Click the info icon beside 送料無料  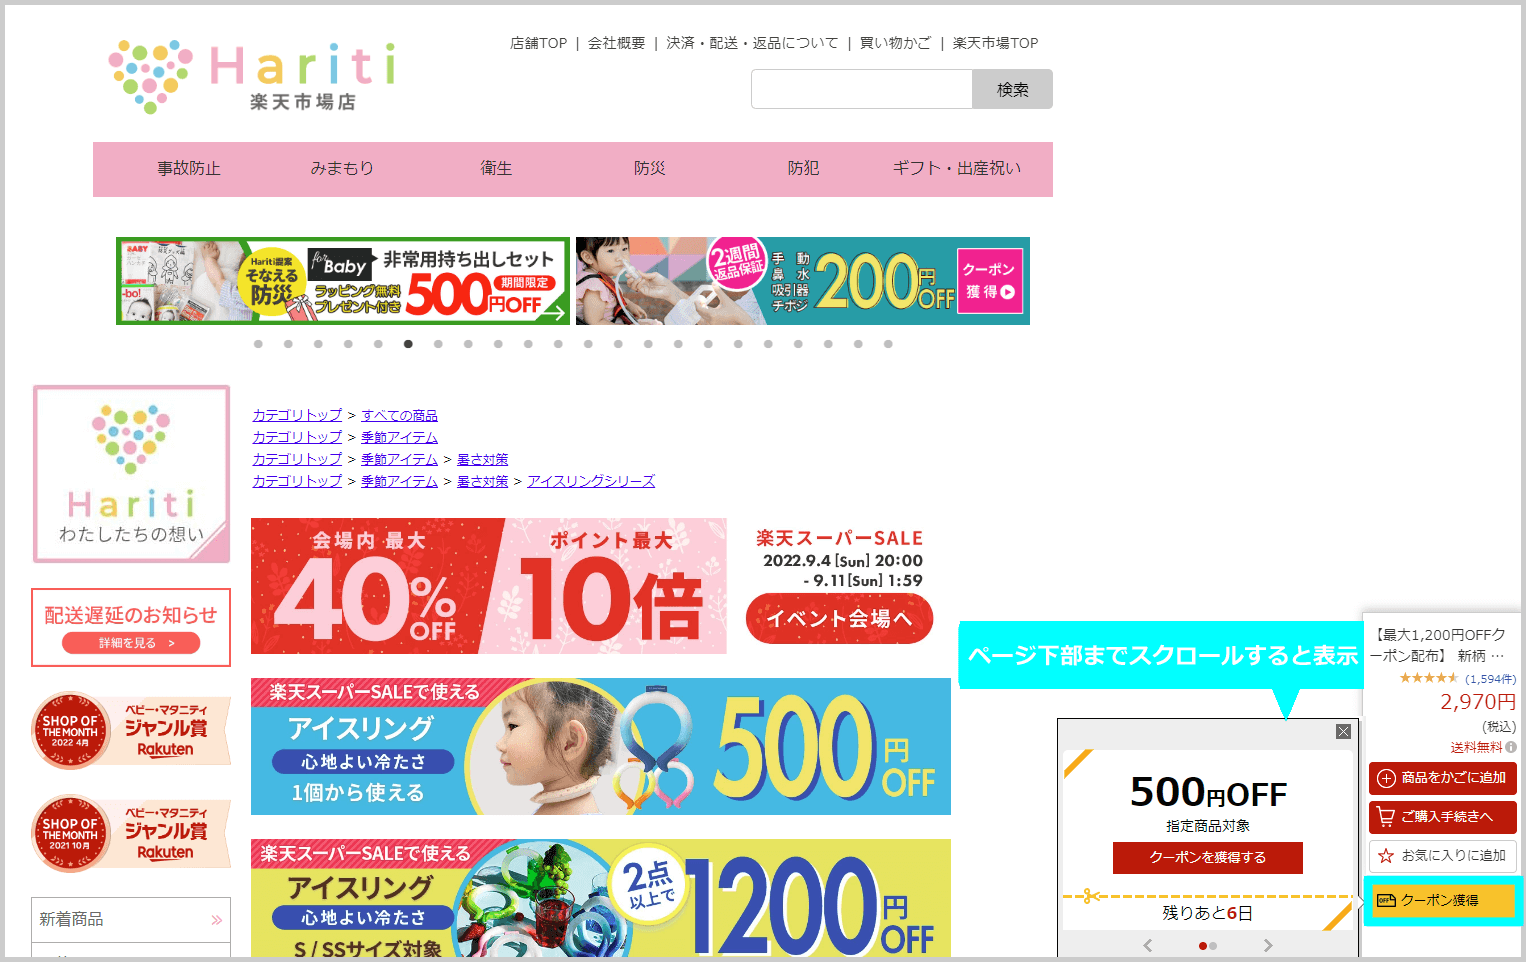[x=1511, y=747]
